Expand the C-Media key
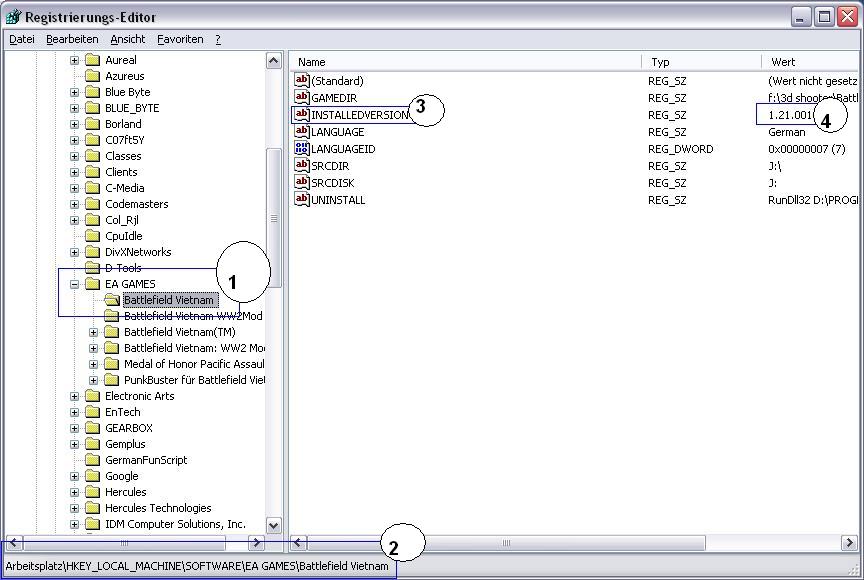 coord(74,188)
